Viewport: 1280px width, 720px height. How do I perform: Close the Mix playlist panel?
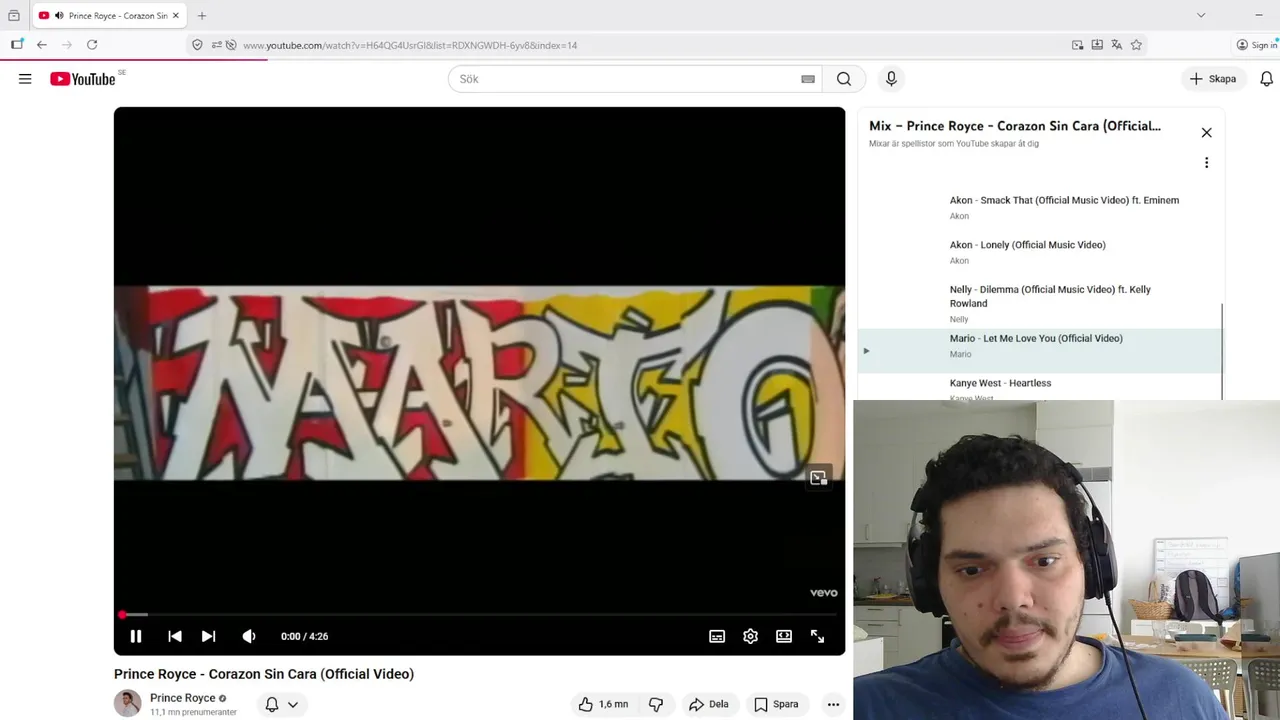tap(1206, 133)
